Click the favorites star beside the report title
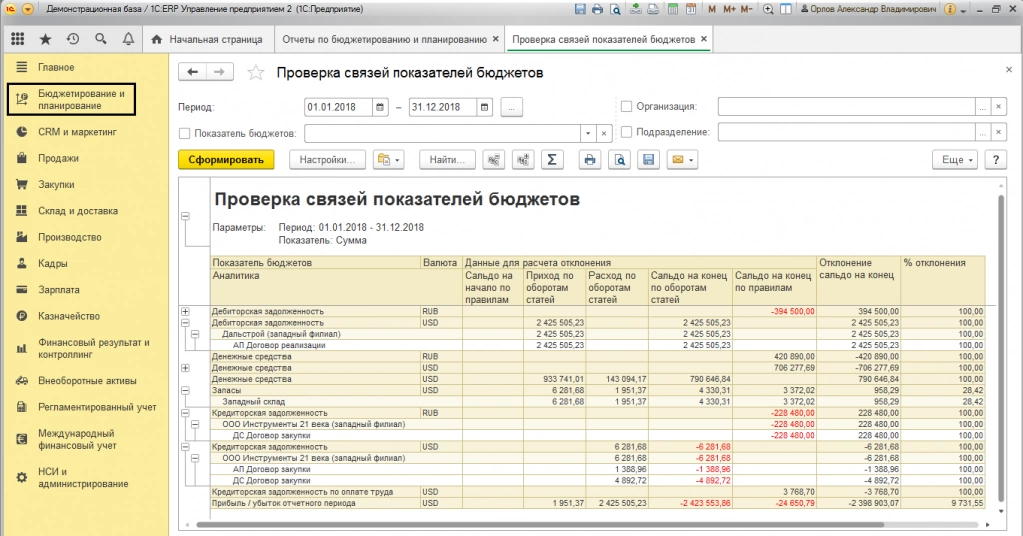 point(256,73)
